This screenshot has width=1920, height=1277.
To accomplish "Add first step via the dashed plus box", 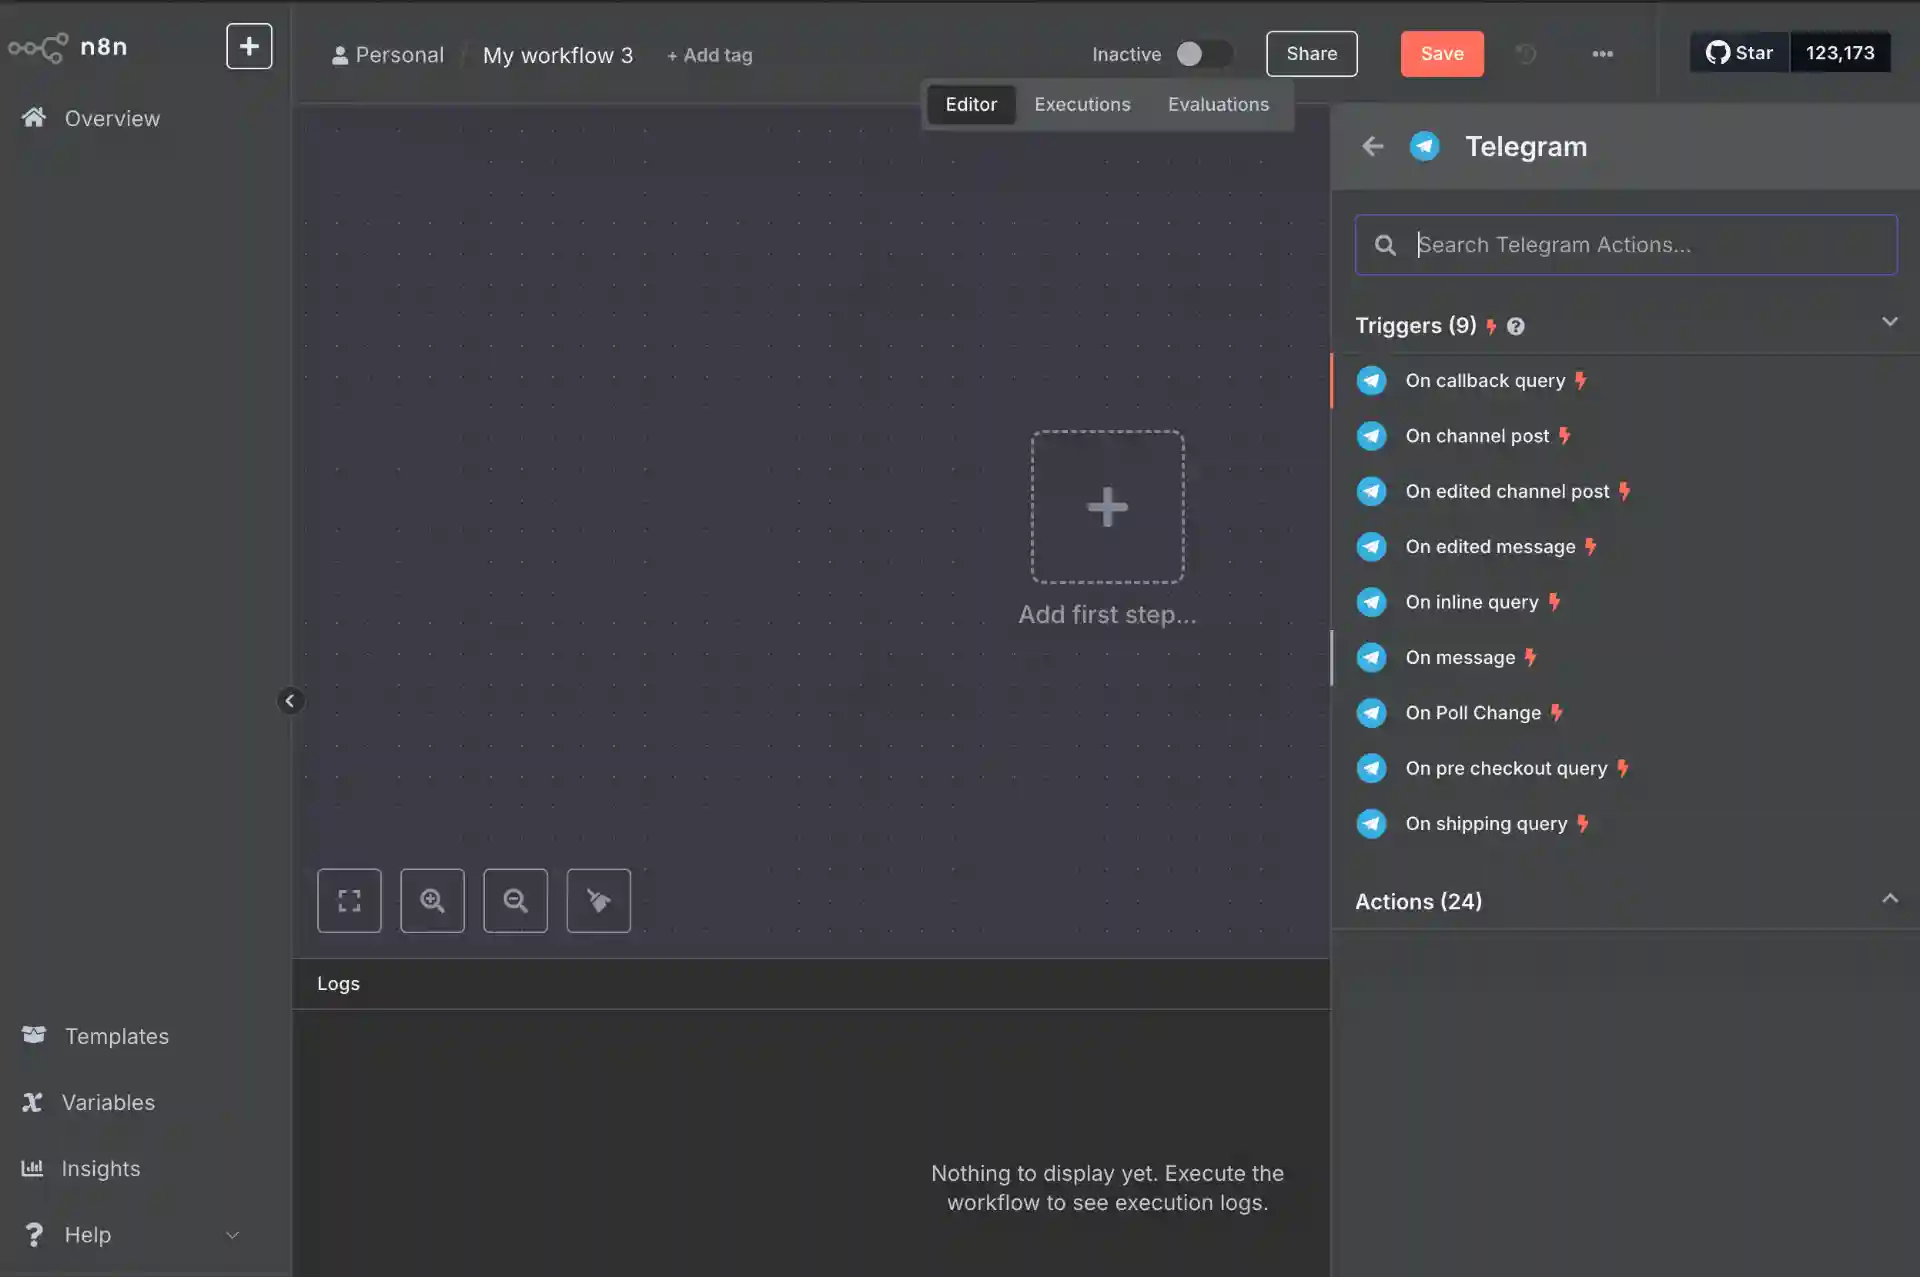I will point(1107,507).
